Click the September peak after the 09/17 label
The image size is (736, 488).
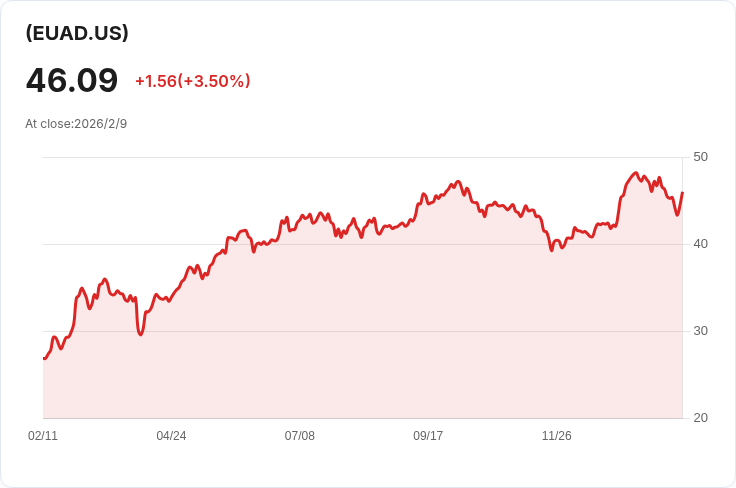coord(459,182)
